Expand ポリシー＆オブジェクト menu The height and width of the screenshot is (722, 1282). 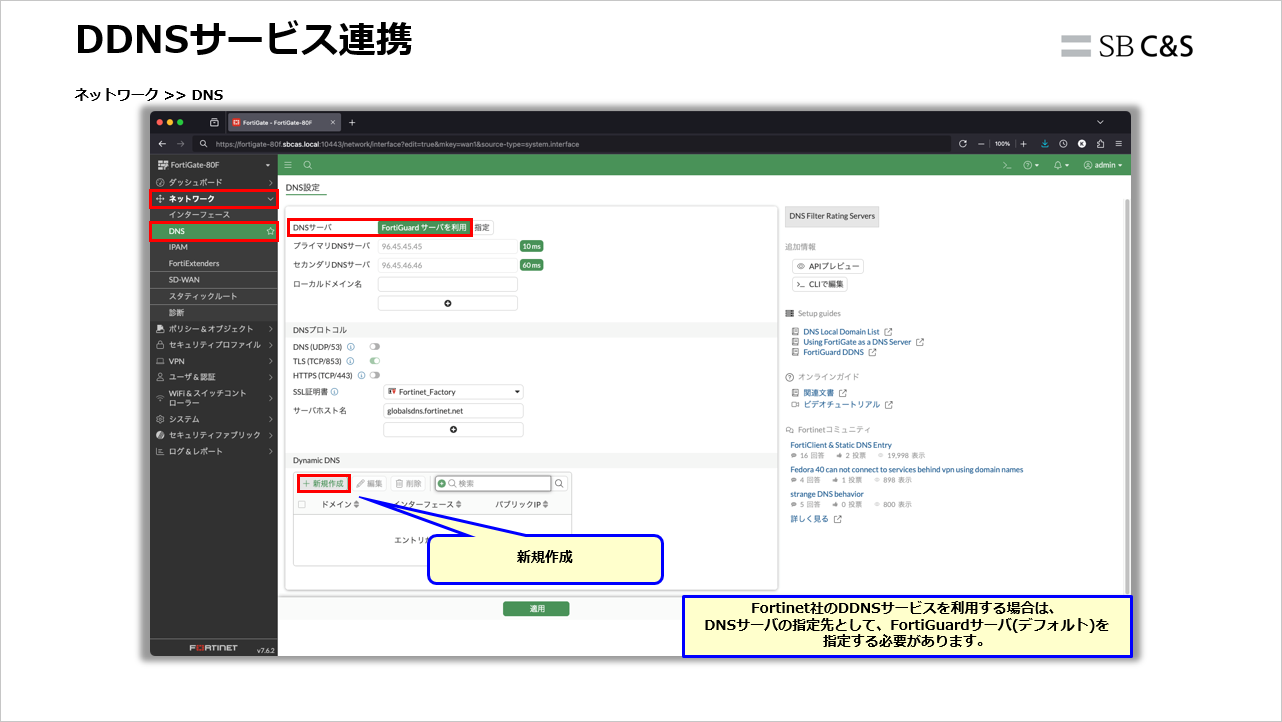coord(214,329)
